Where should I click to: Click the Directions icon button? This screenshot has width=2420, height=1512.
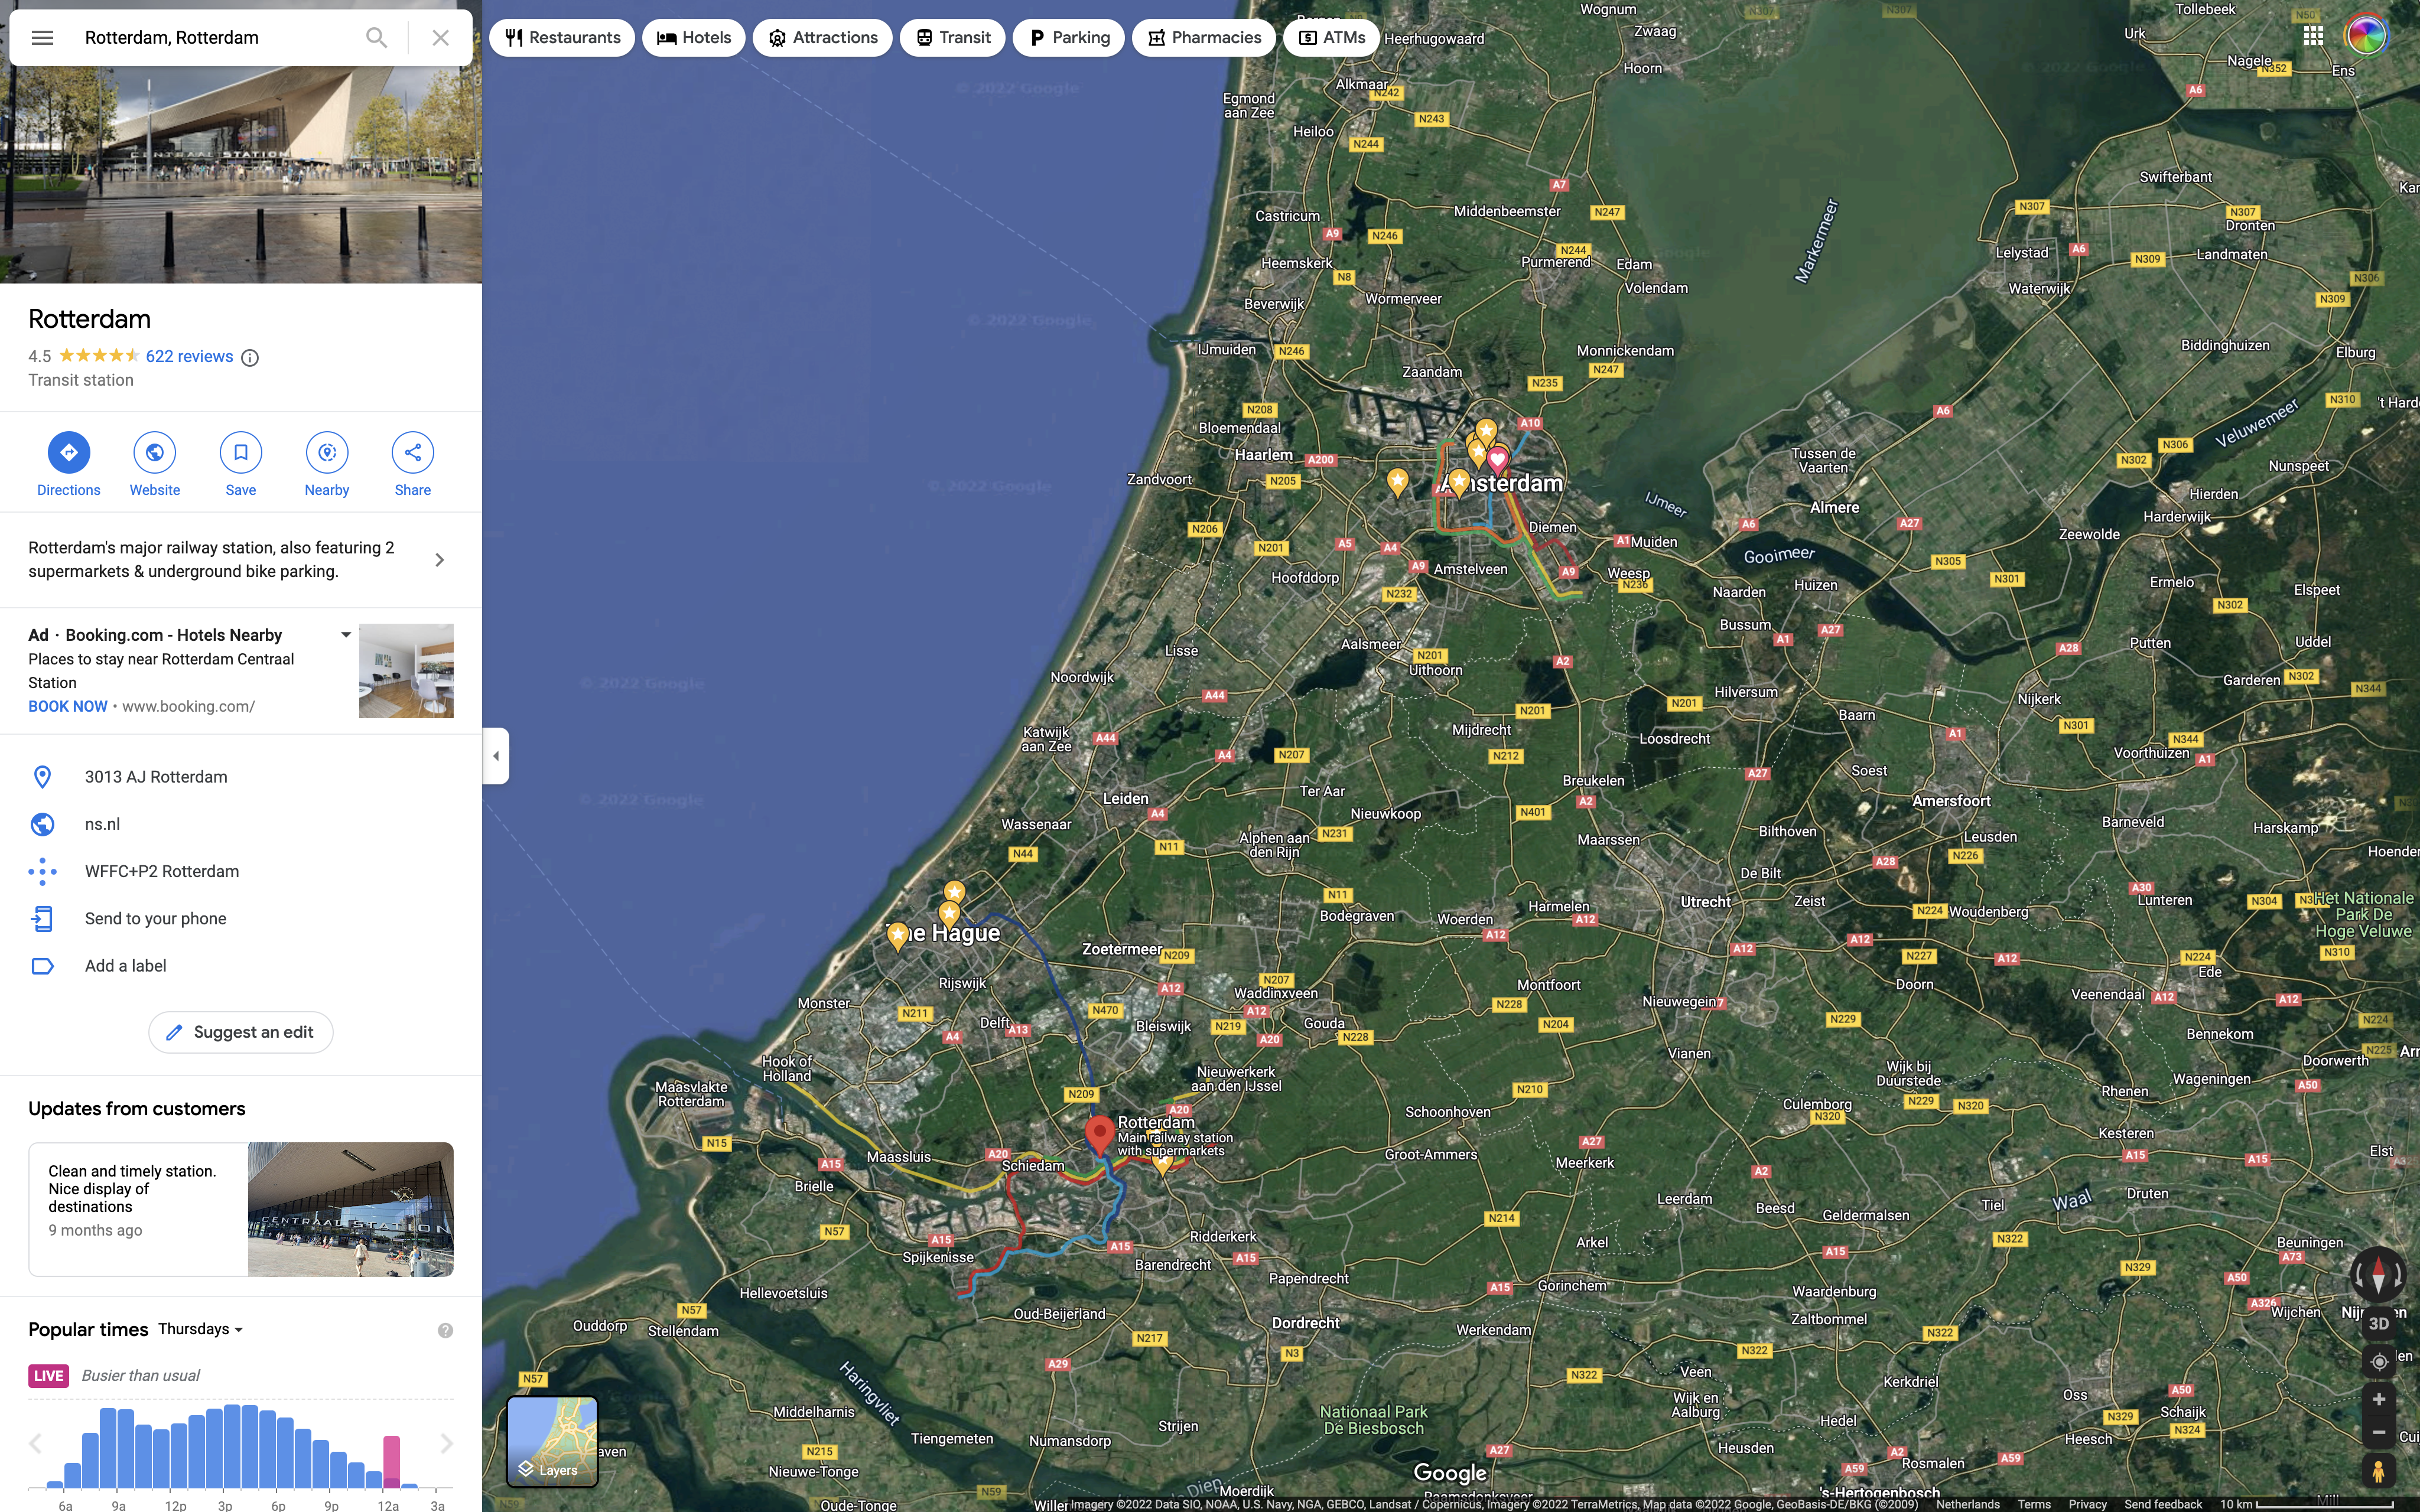[68, 453]
